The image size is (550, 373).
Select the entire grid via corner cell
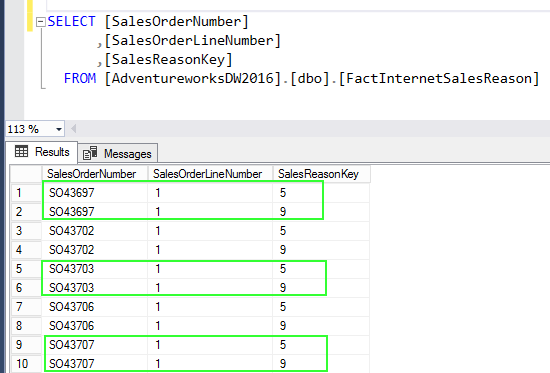pyautogui.click(x=26, y=174)
